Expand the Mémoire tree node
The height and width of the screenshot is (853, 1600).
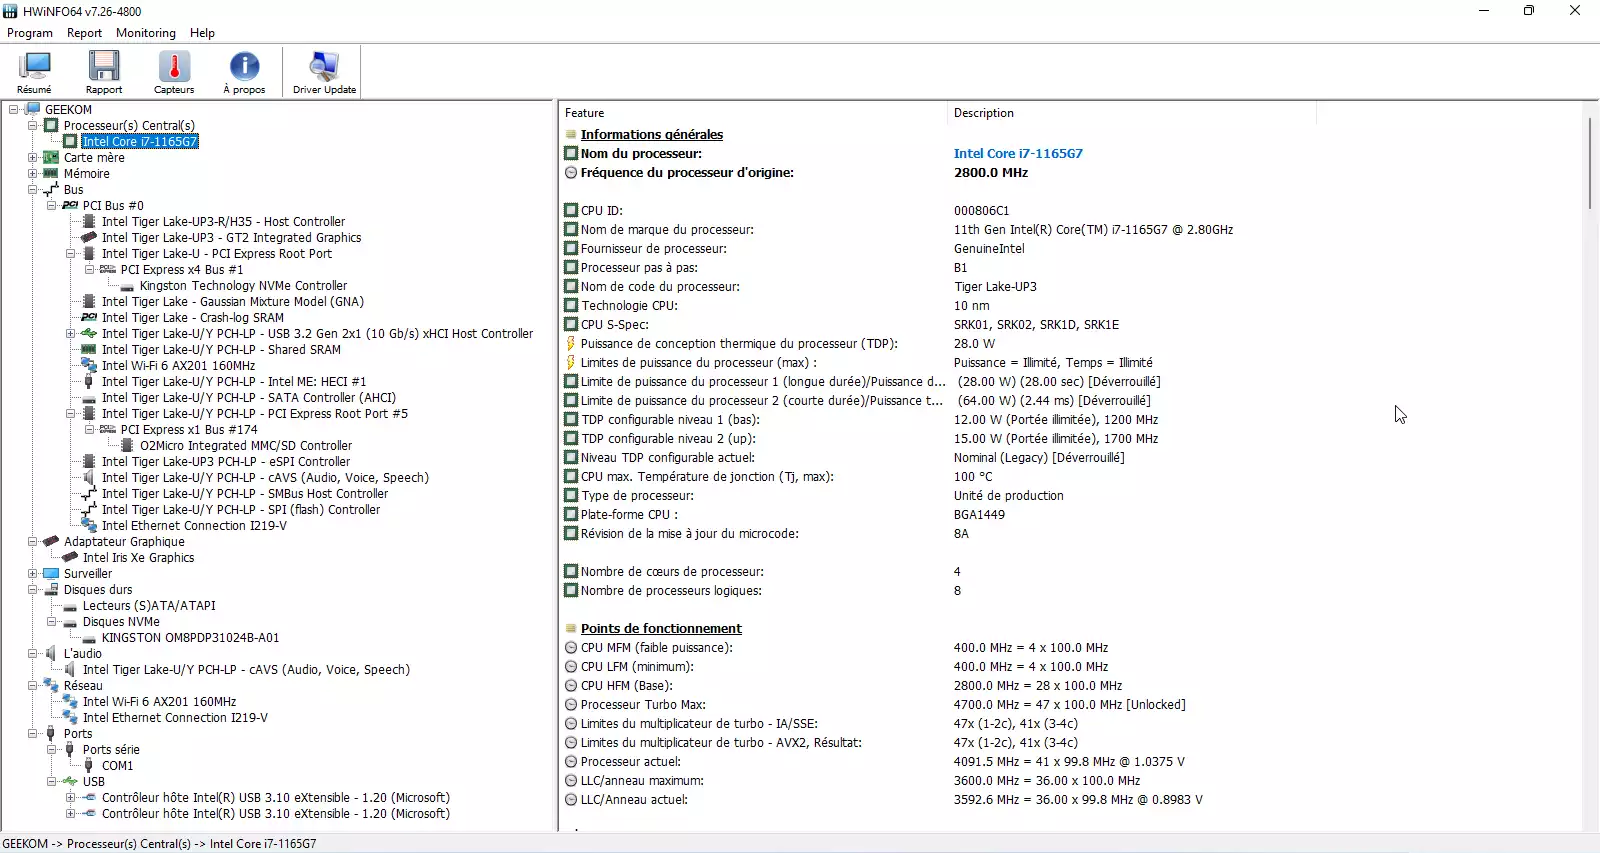(x=33, y=174)
